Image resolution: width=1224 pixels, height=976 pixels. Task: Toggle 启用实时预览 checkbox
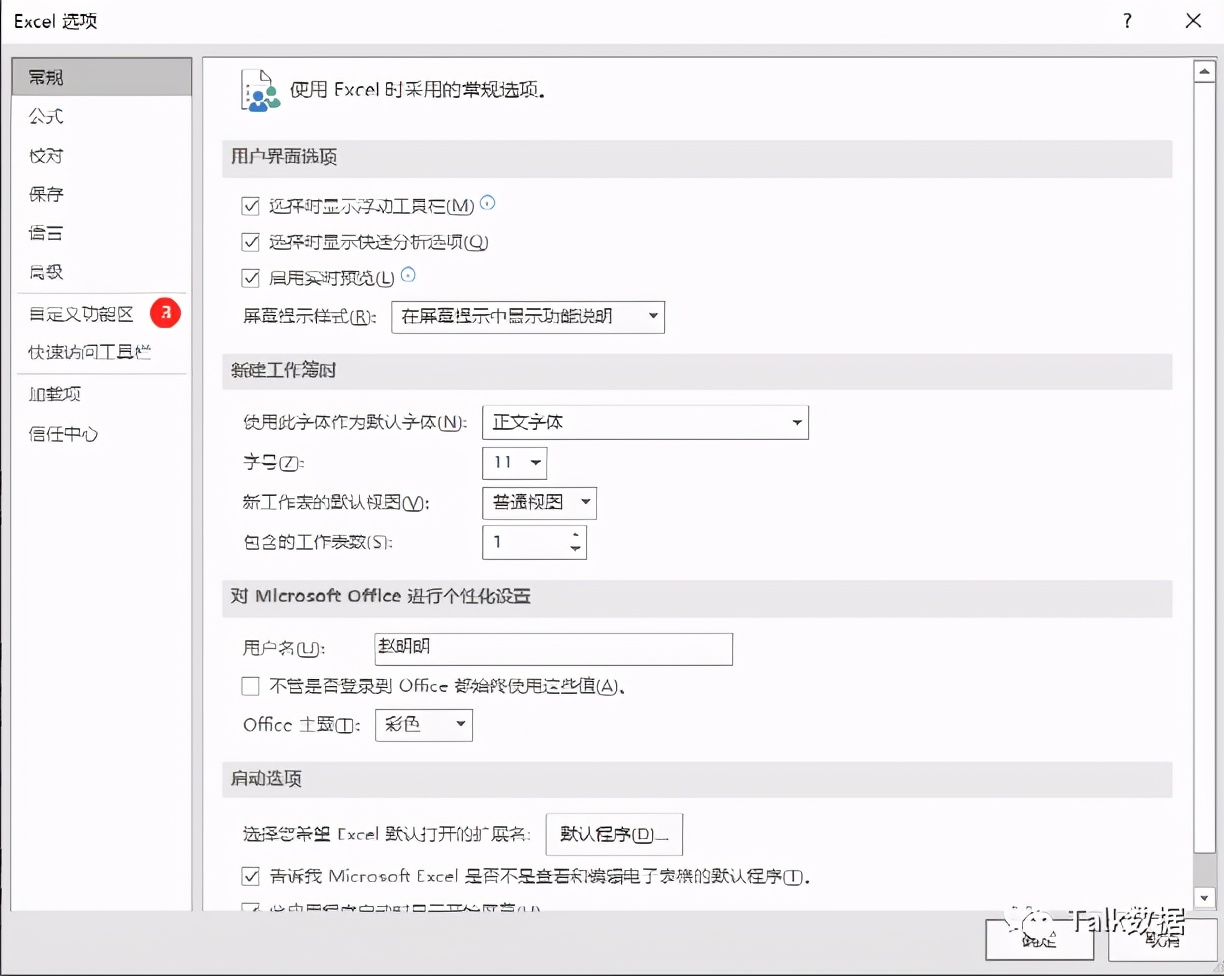251,278
